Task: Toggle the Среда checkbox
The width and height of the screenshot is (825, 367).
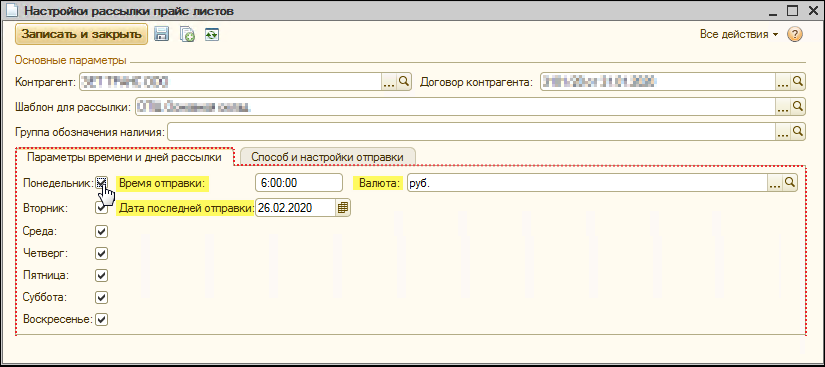Action: tap(102, 231)
